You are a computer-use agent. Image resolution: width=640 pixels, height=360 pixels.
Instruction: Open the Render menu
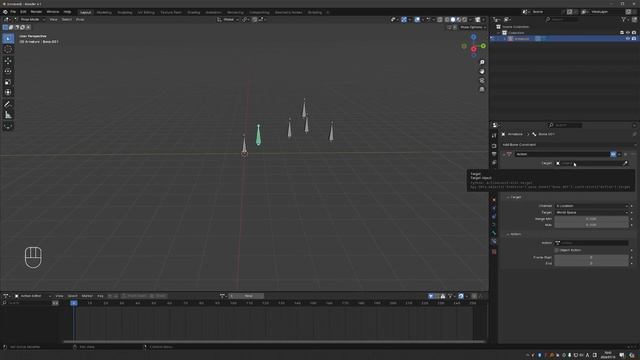pyautogui.click(x=36, y=12)
